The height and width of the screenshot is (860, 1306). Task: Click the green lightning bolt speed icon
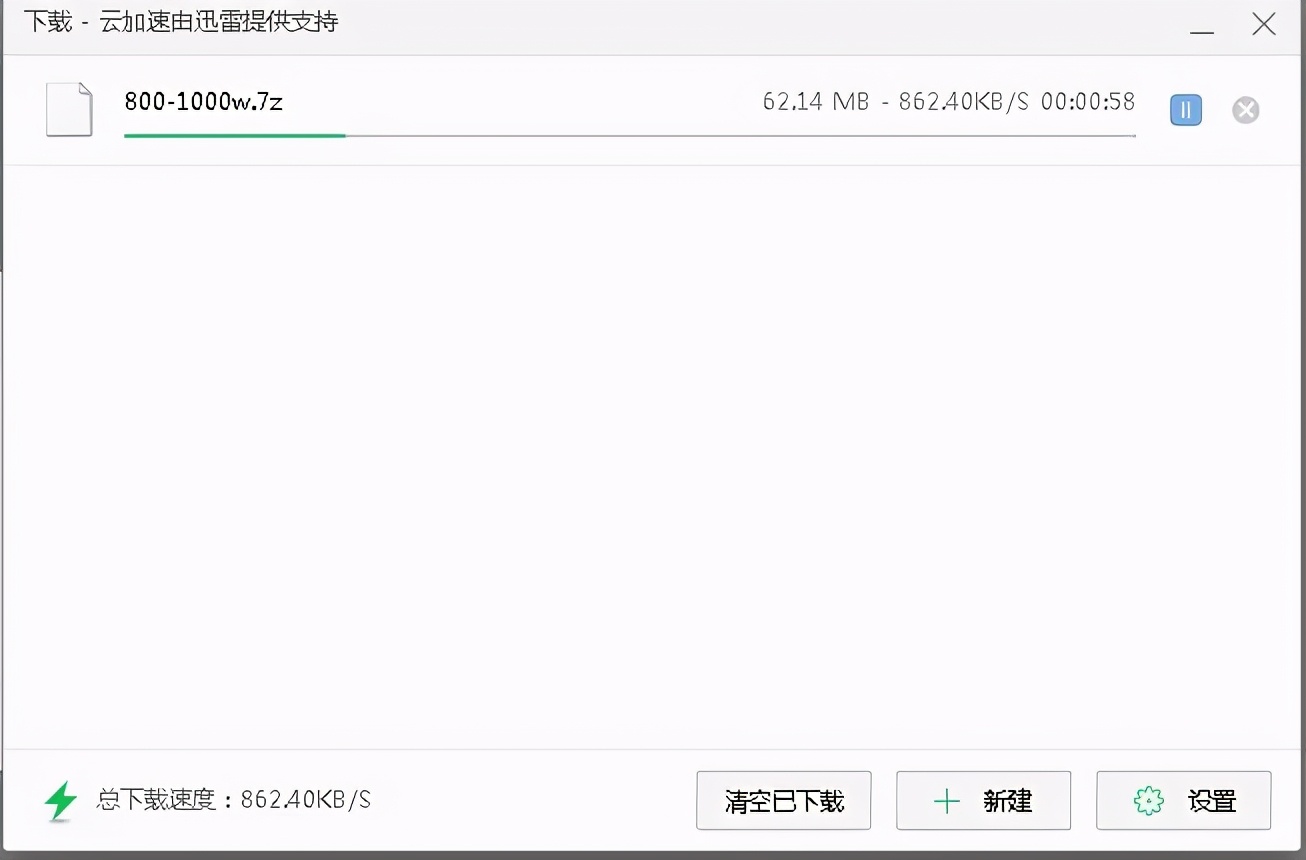click(x=62, y=801)
